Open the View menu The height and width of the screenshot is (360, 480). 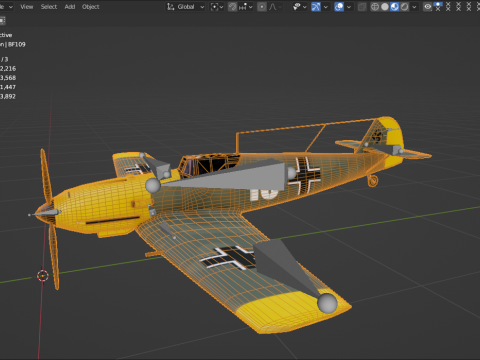pos(27,7)
